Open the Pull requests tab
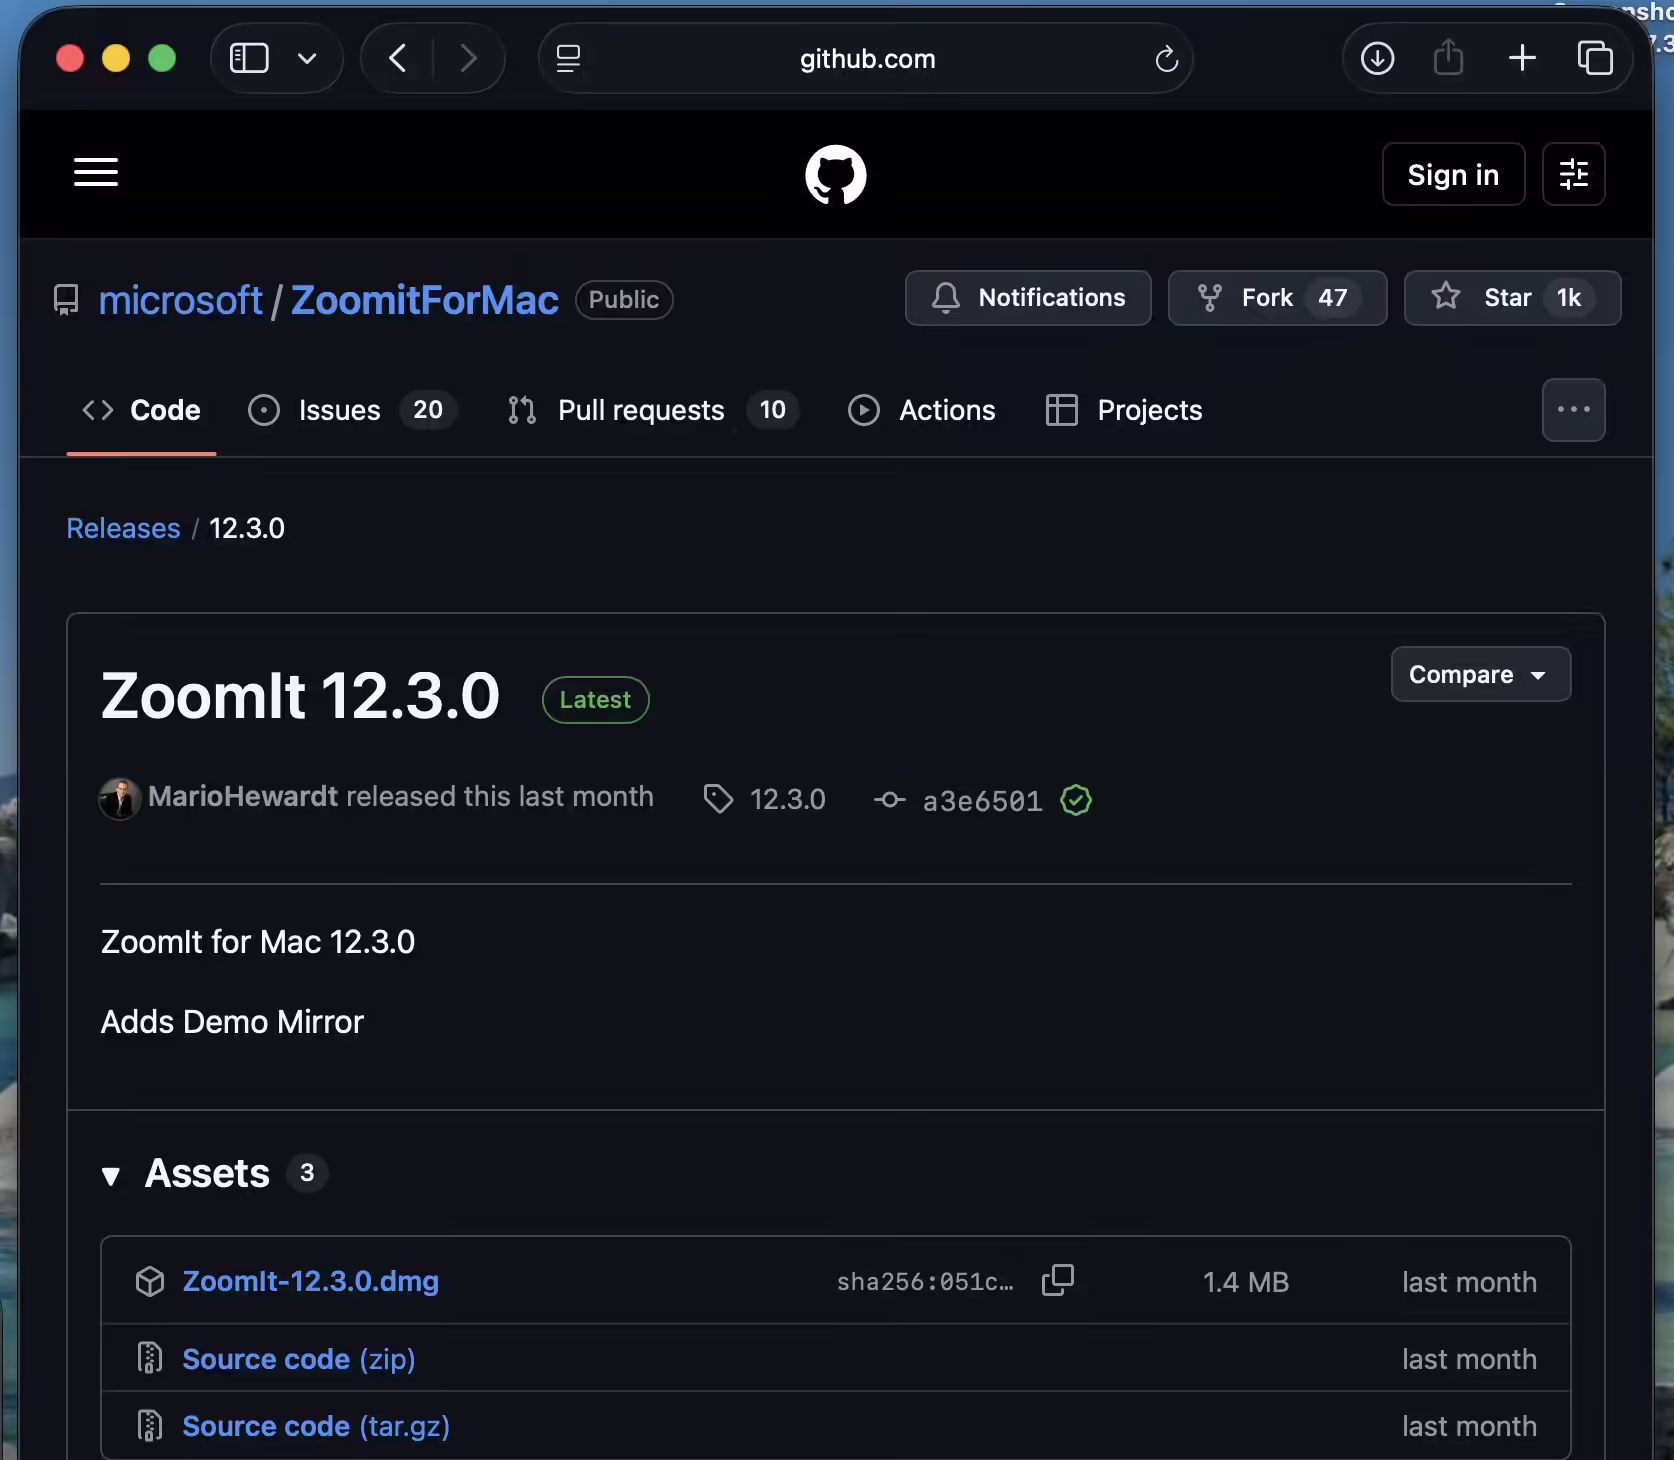Viewport: 1674px width, 1460px height. click(652, 410)
